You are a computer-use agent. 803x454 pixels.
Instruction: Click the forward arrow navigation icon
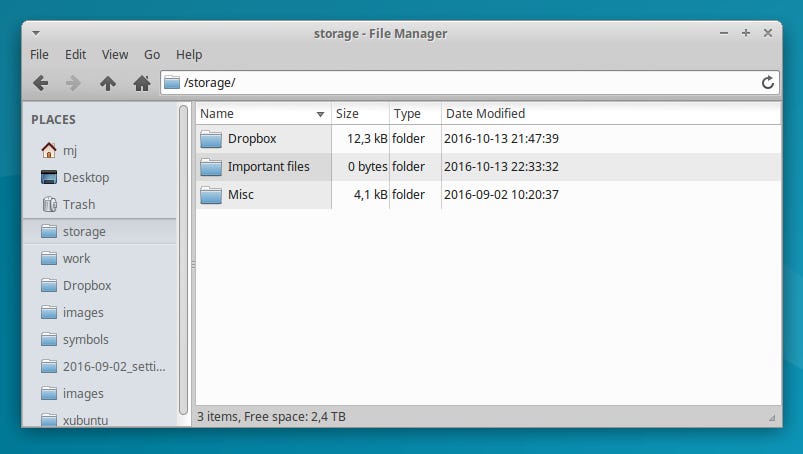(x=74, y=83)
